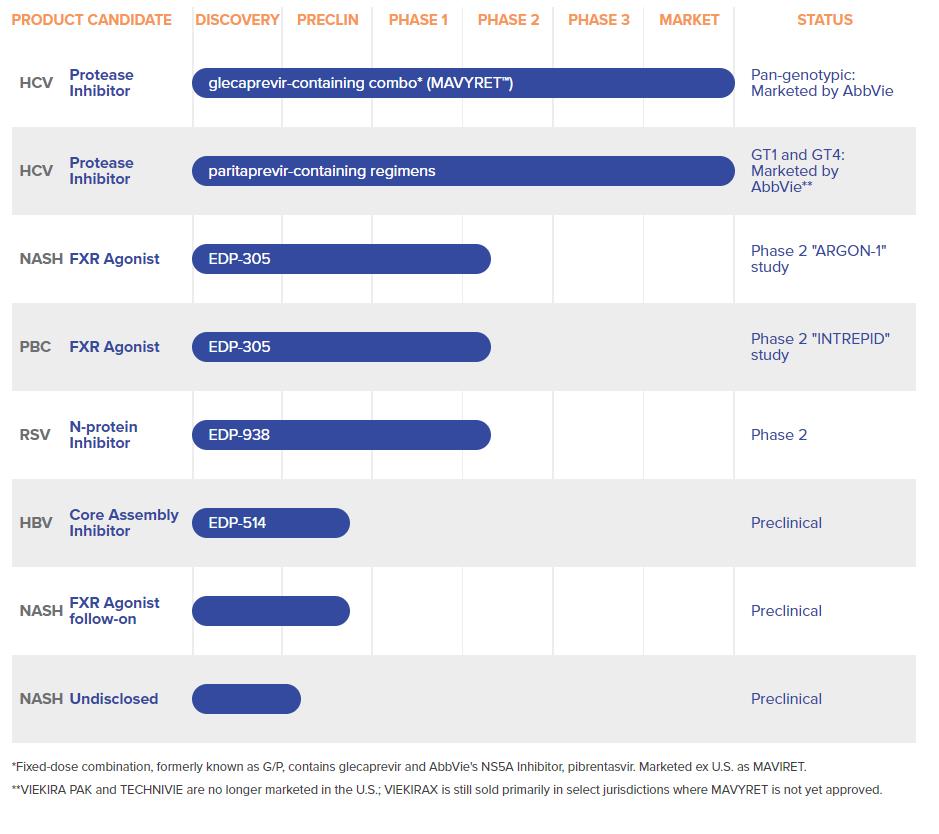This screenshot has height=834, width=939.
Task: Select the Phase 2 "ARGON-1" study status
Action: (x=818, y=259)
